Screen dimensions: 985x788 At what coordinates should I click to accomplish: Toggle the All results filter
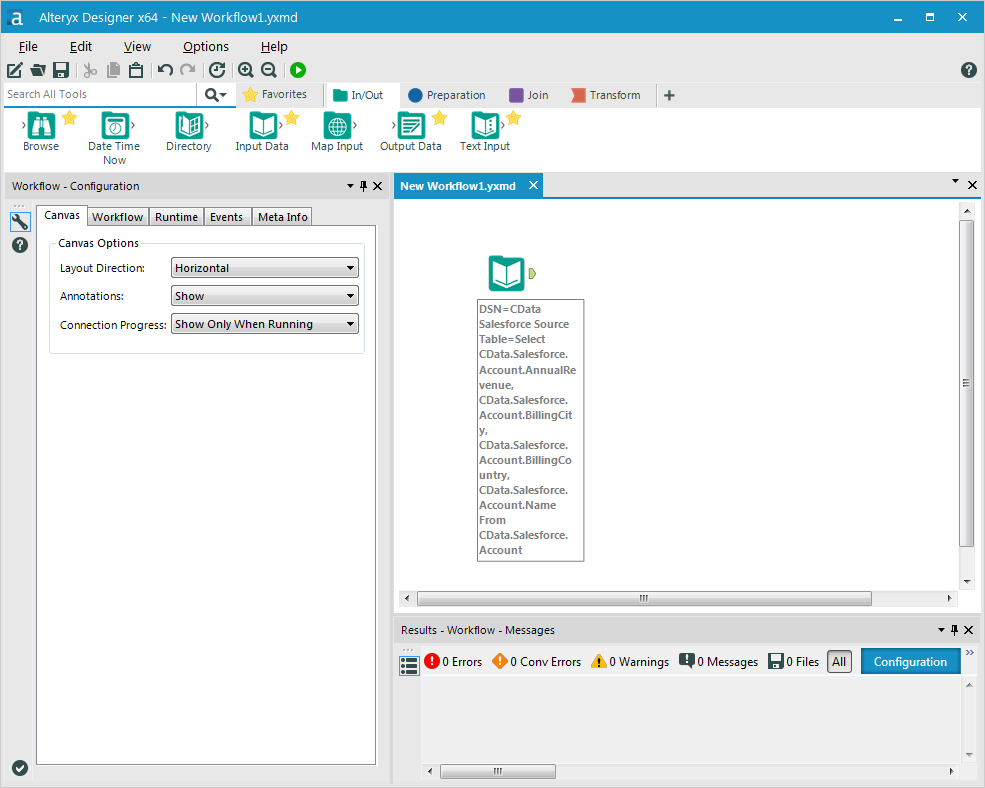[x=839, y=662]
